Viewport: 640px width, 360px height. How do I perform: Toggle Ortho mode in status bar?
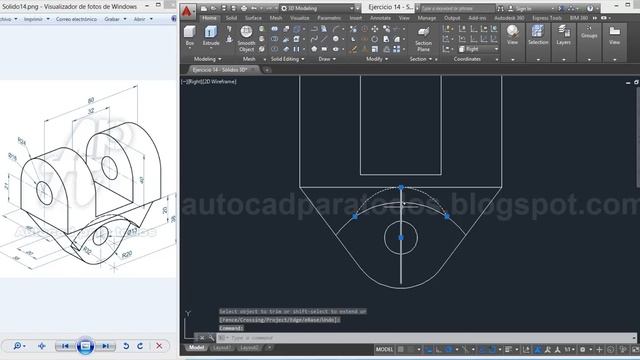438,349
